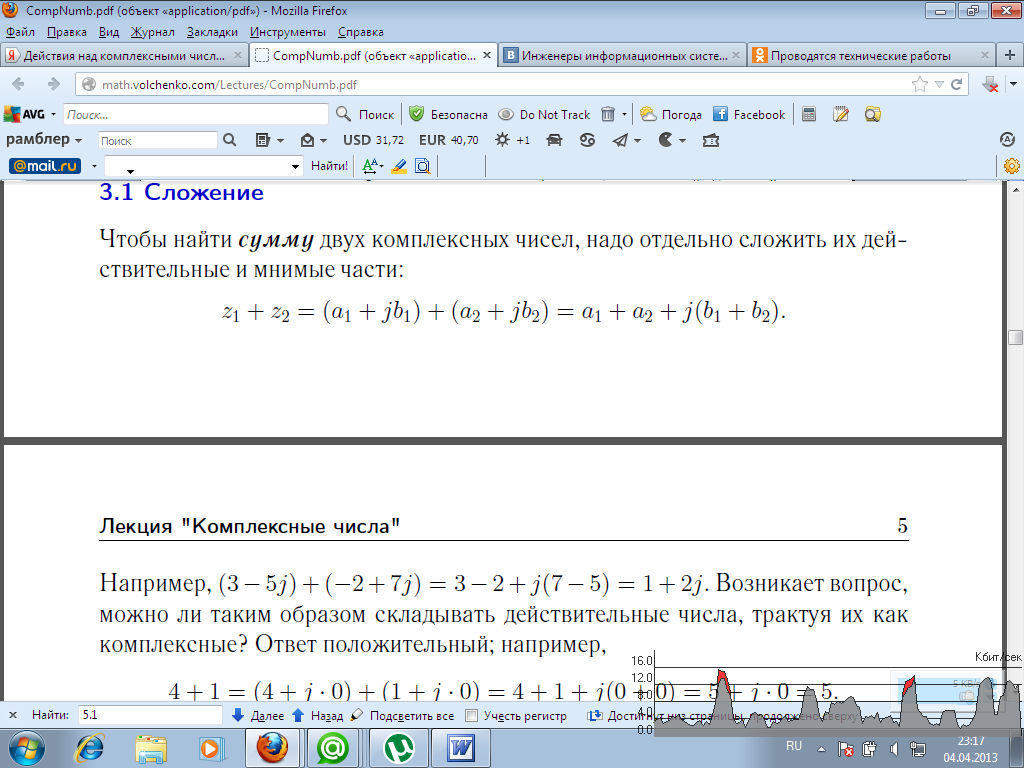Close the CompNumb.pdf tab
The height and width of the screenshot is (768, 1024).
coord(487,56)
